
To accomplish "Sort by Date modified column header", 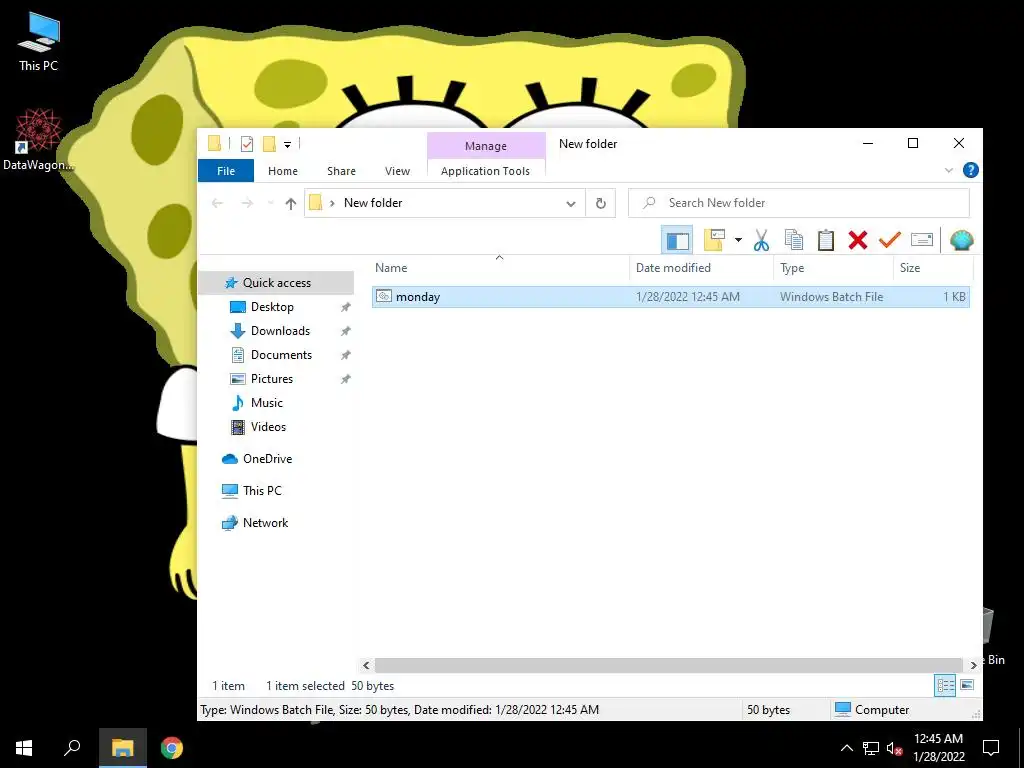I will point(701,268).
